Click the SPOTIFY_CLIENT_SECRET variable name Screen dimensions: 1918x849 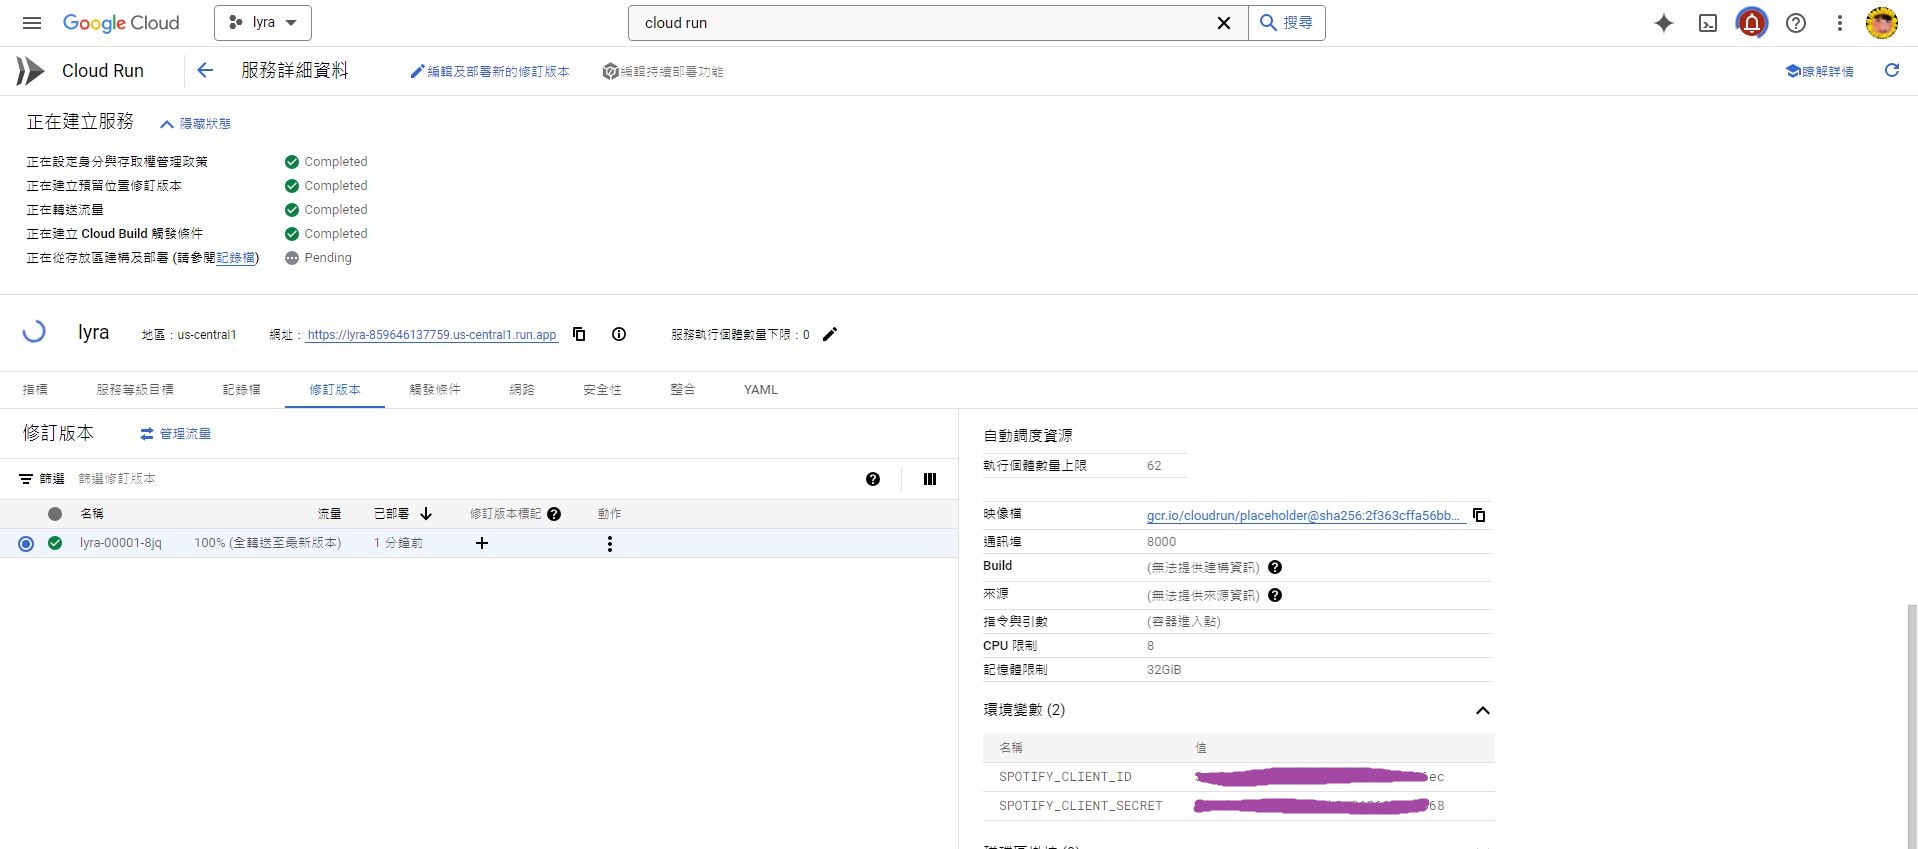point(1081,806)
